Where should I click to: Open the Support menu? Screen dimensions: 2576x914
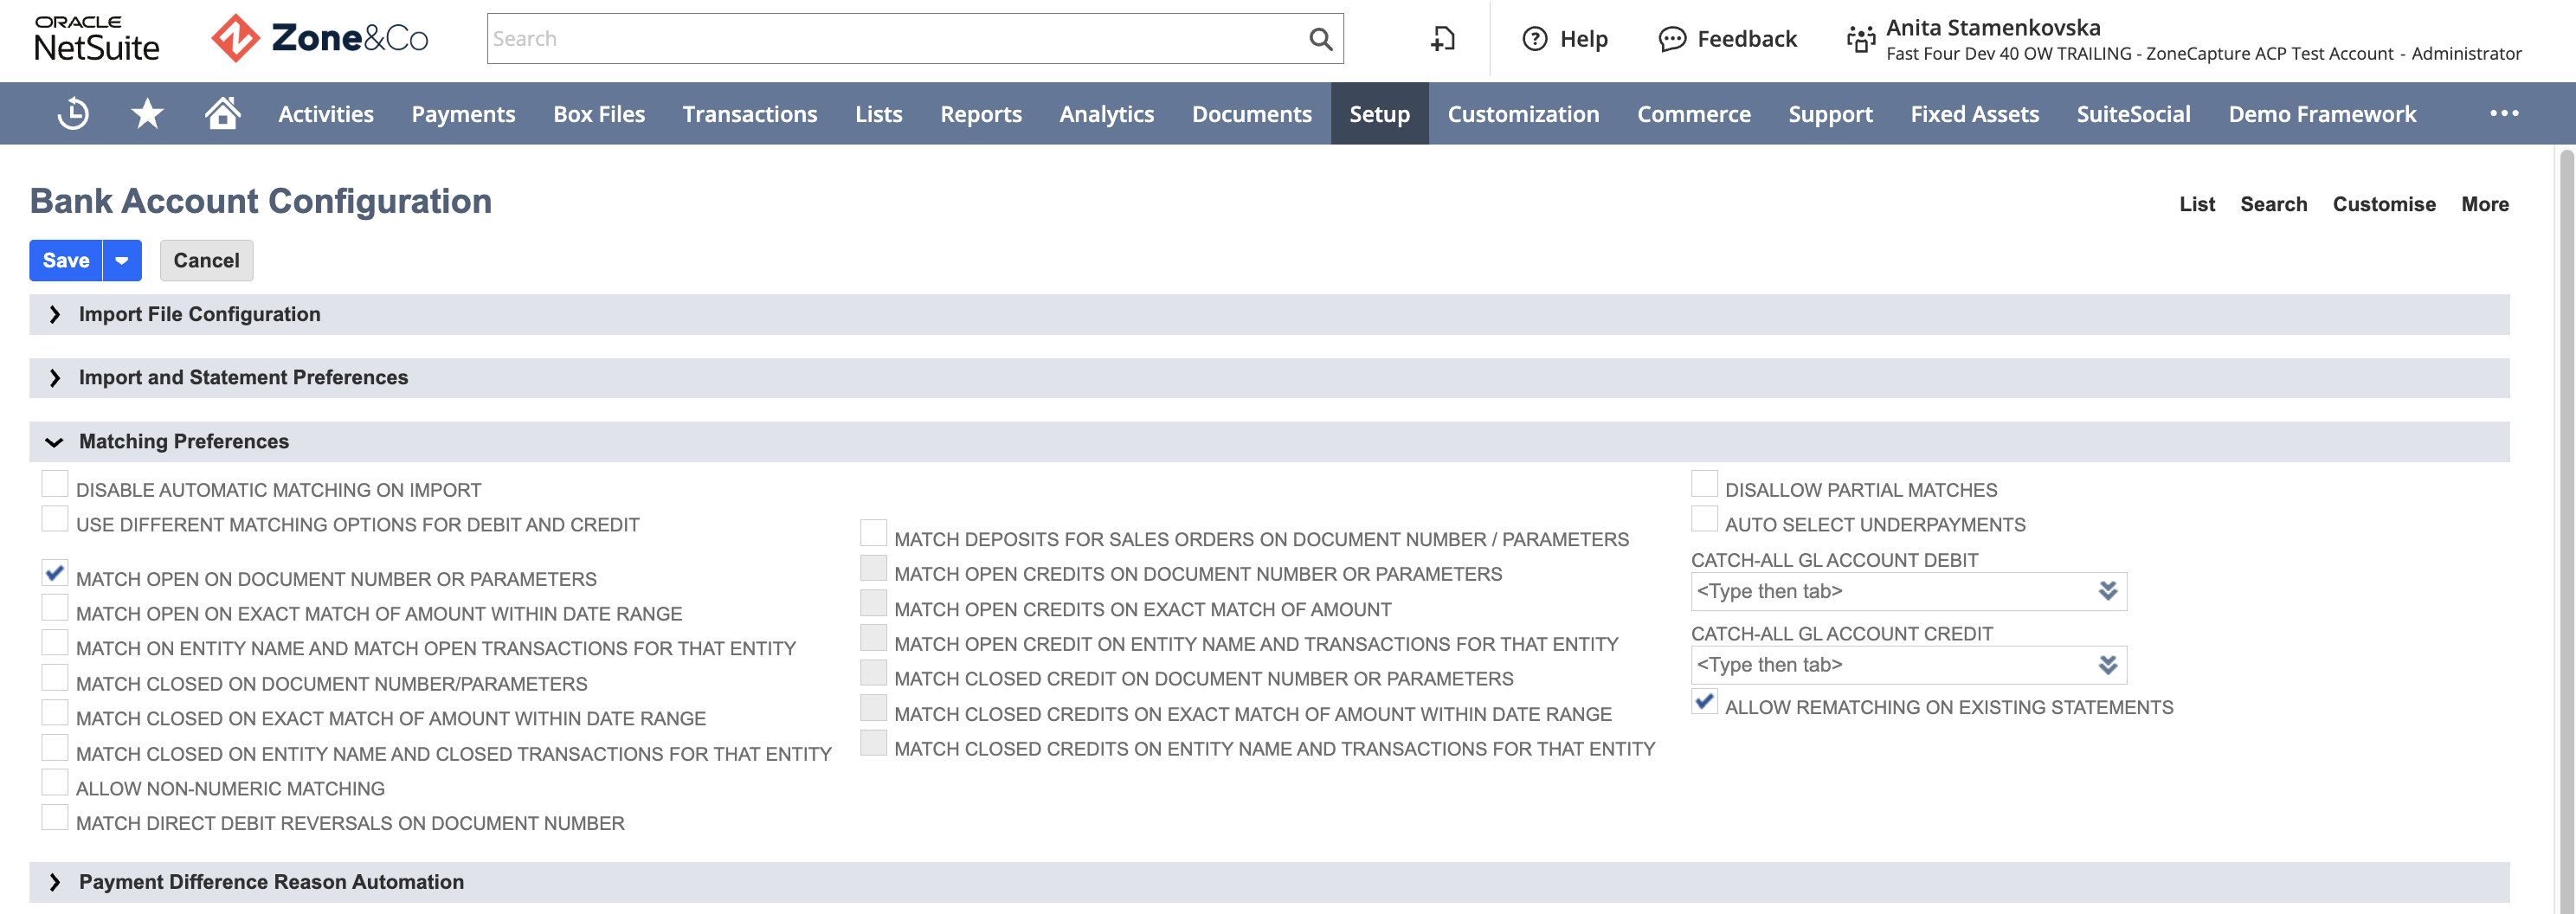point(1831,114)
